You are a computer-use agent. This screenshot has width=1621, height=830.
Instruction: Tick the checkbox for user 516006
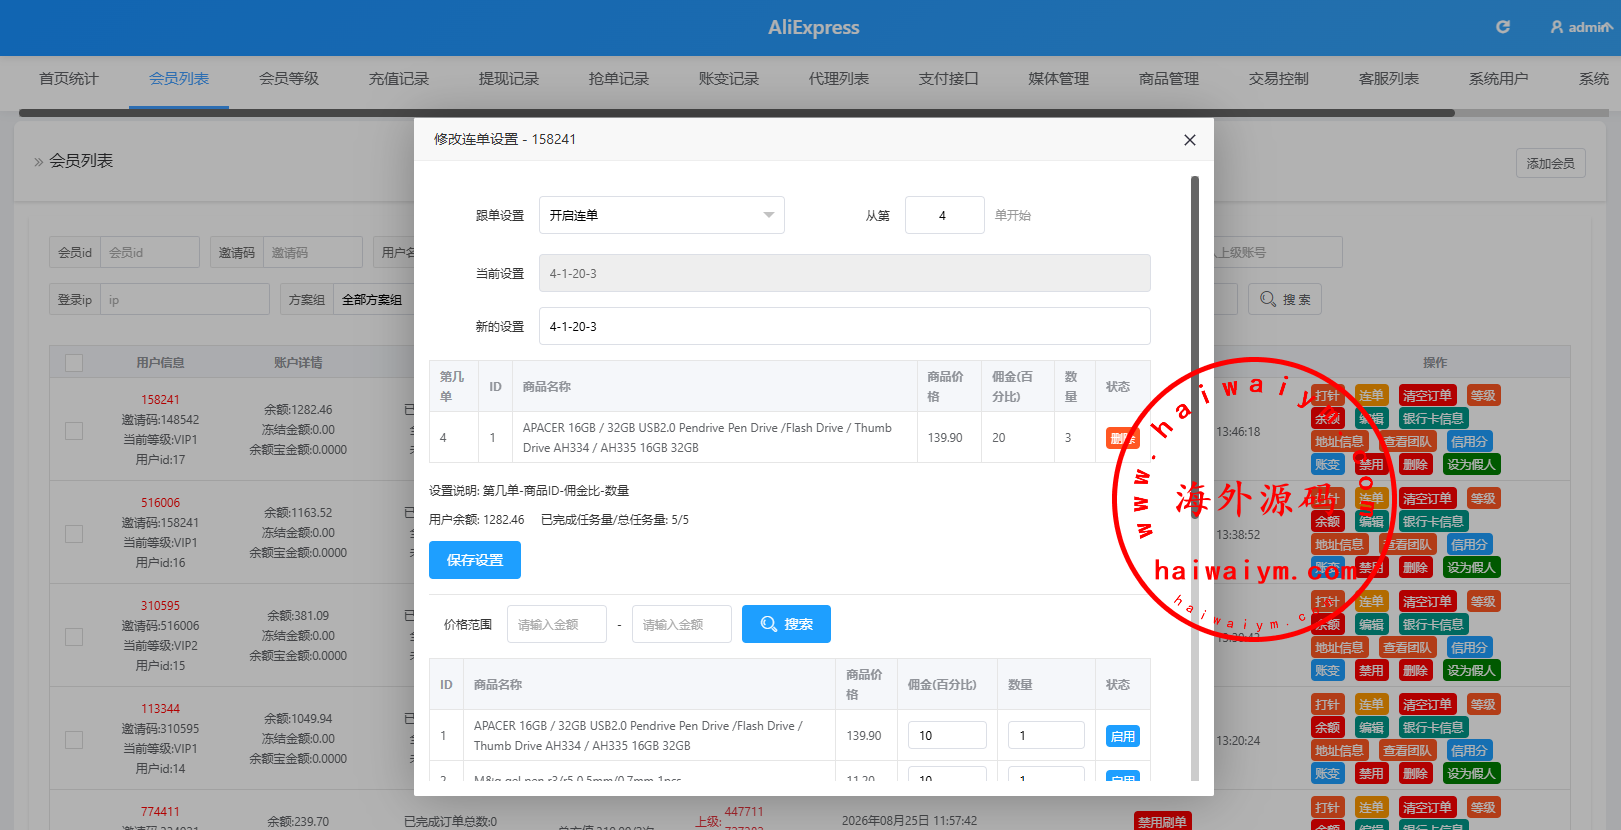coord(74,533)
